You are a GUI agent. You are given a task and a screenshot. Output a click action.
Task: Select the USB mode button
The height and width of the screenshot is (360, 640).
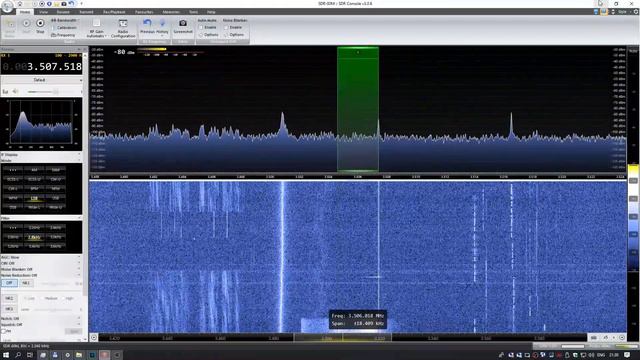(x=56, y=198)
